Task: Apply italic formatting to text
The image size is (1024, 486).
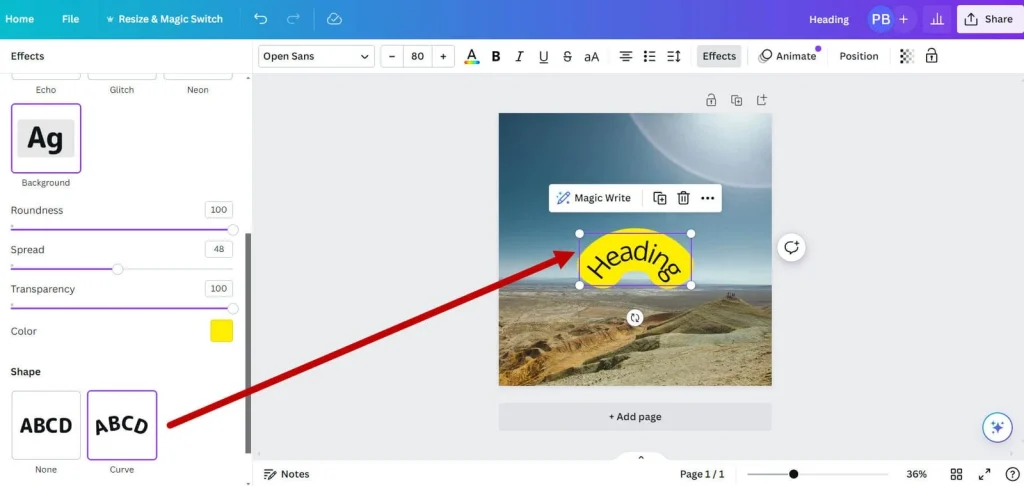Action: (x=519, y=57)
